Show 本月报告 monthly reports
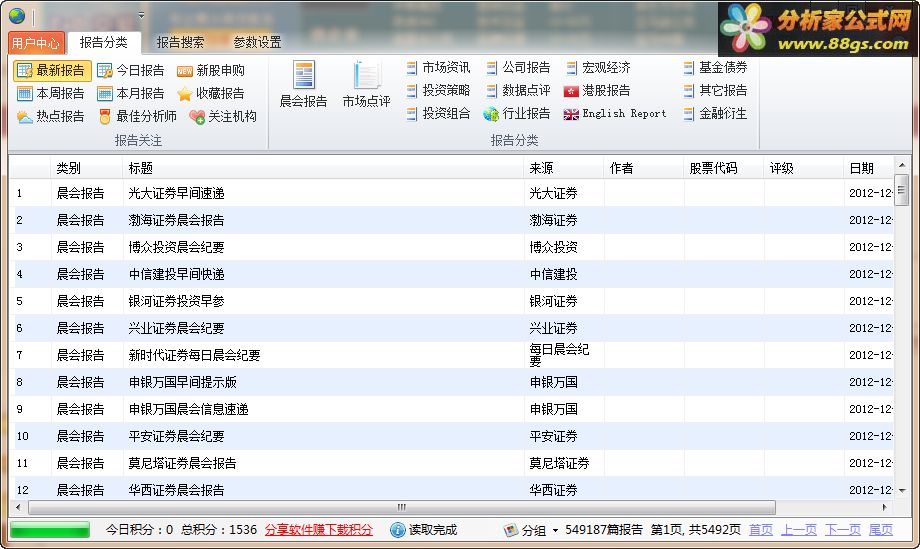This screenshot has width=920, height=549. coord(131,93)
